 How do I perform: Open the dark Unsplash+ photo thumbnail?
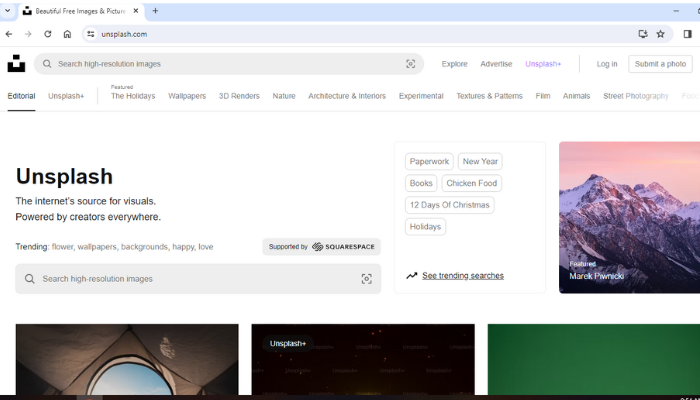(363, 359)
